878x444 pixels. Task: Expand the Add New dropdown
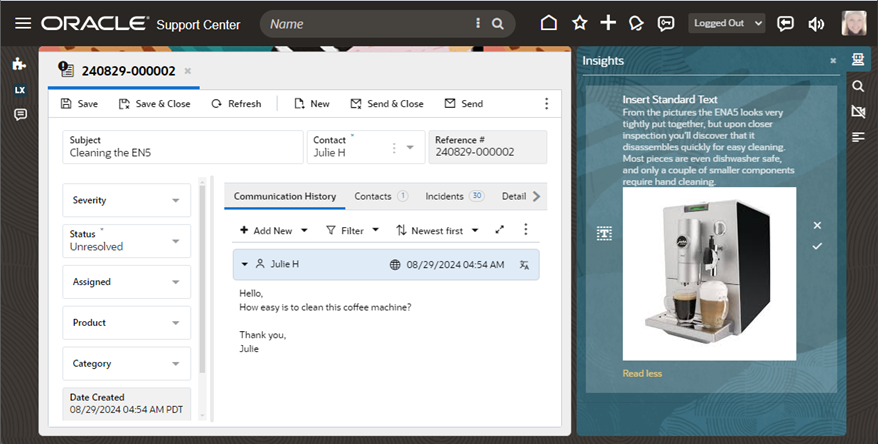(304, 230)
